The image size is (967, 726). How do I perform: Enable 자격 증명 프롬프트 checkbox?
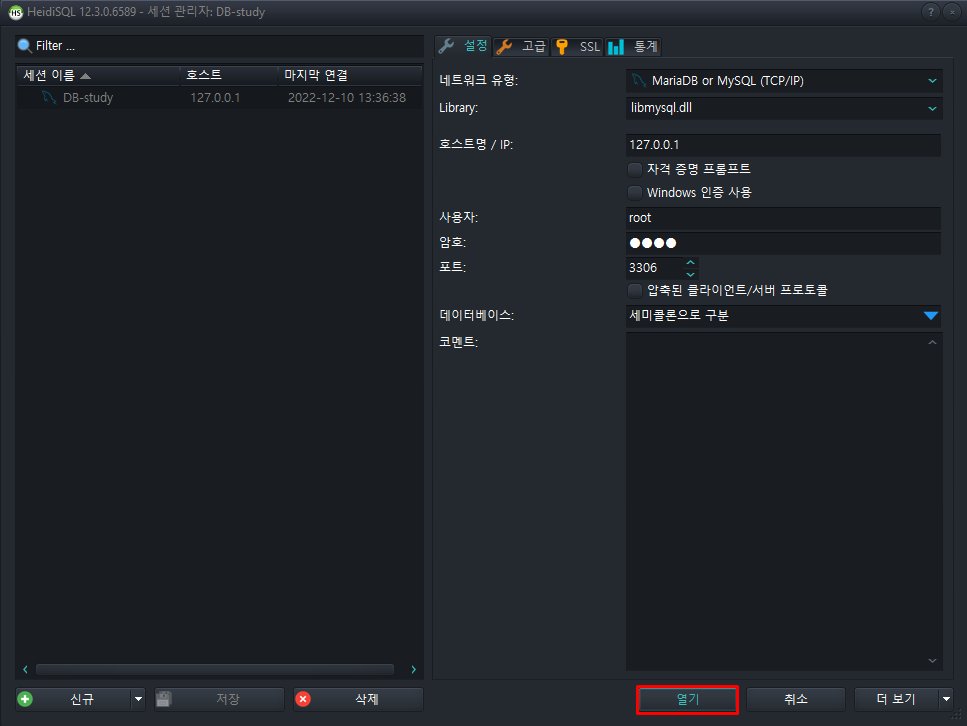[635, 169]
